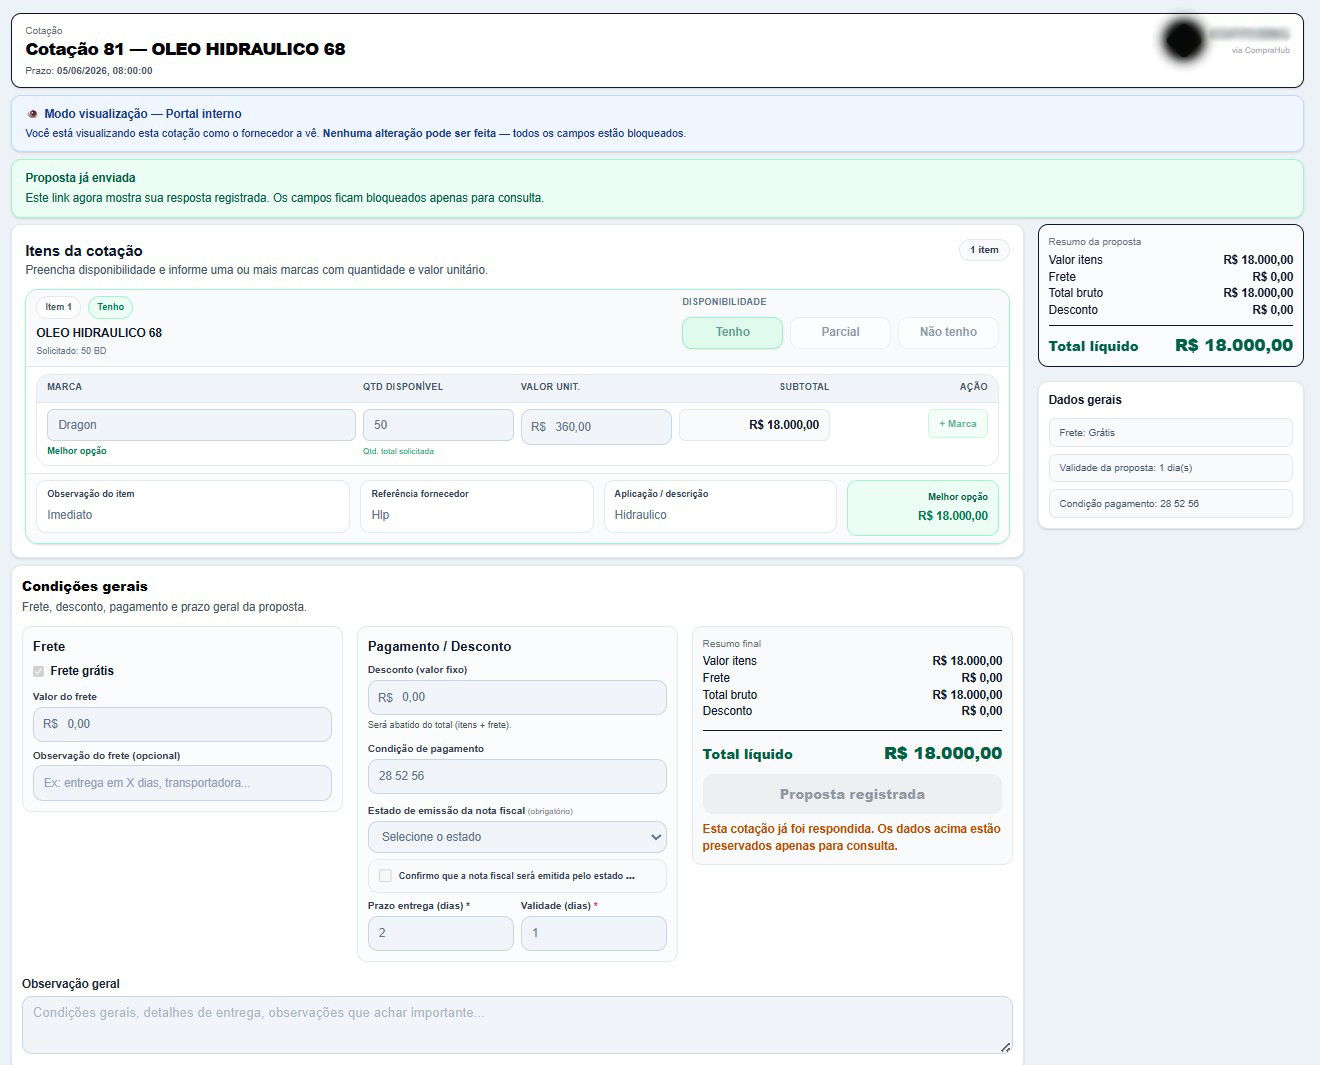Click the Melhor opção label under Dragon

[x=77, y=451]
